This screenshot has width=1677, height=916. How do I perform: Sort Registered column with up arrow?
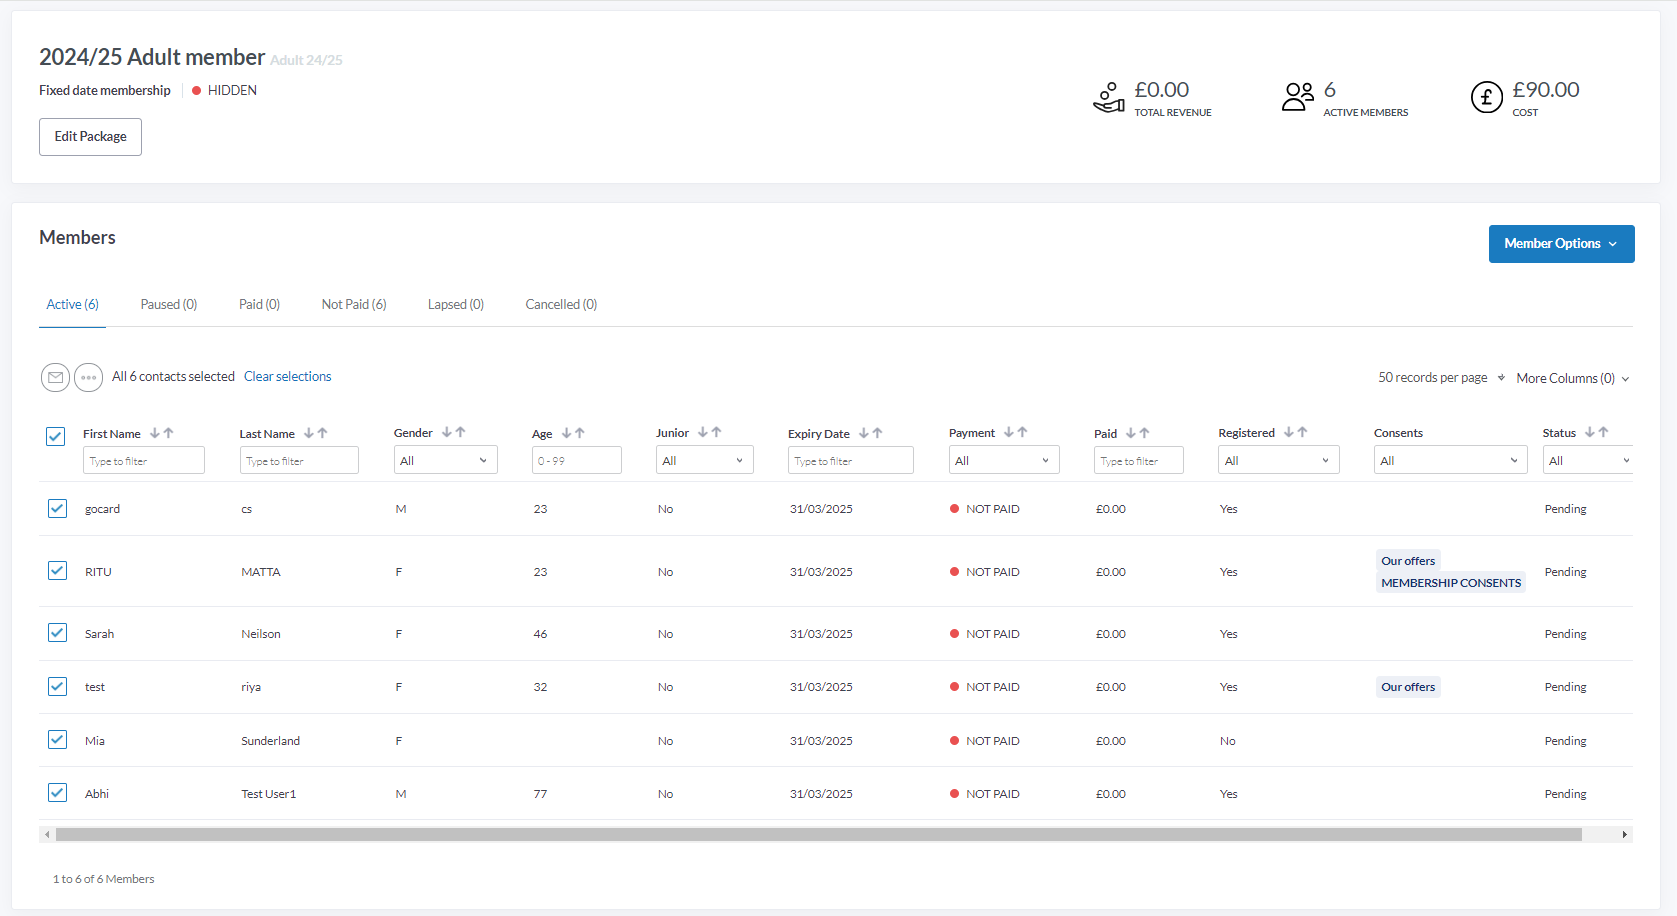pos(1302,432)
